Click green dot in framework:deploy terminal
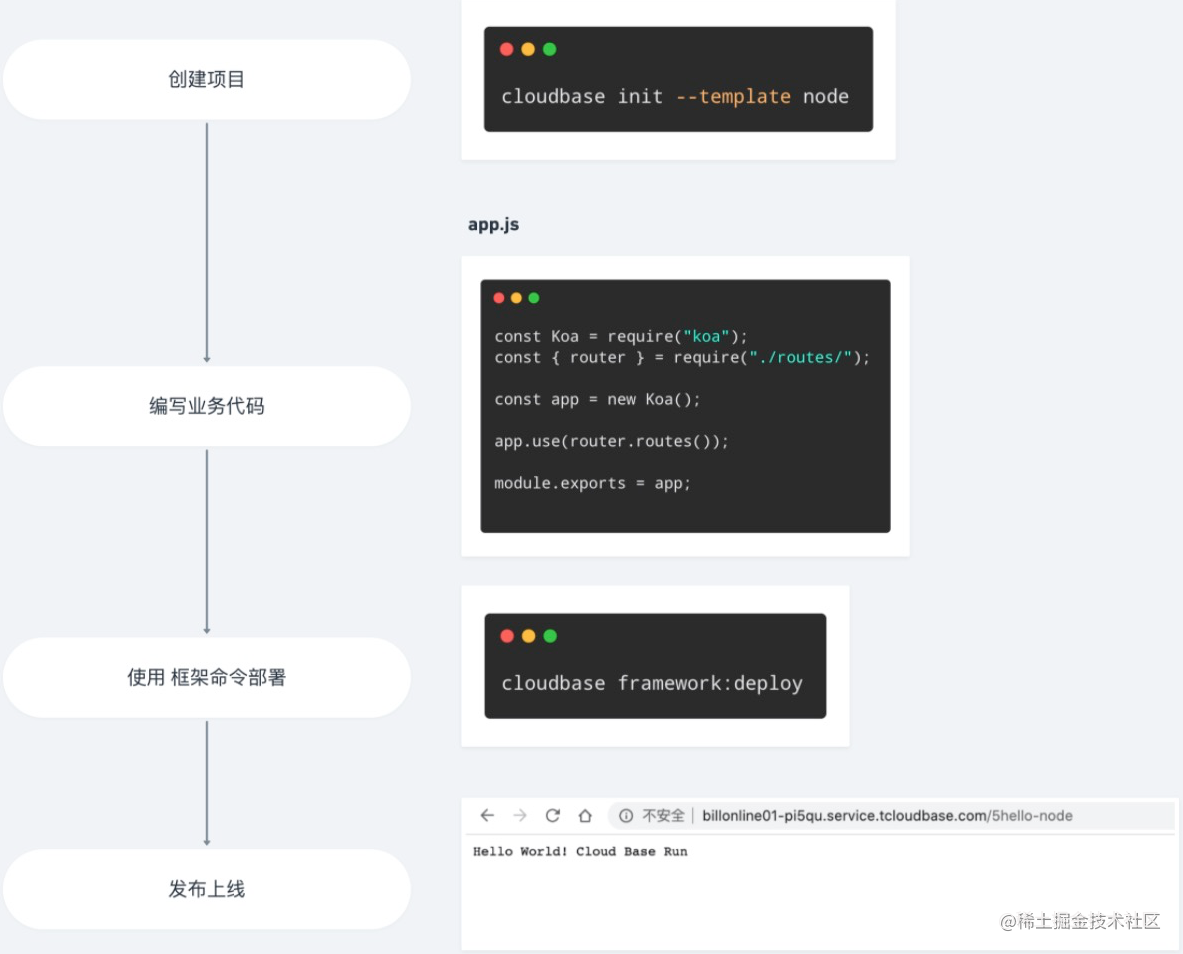The image size is (1183, 954). tap(550, 636)
